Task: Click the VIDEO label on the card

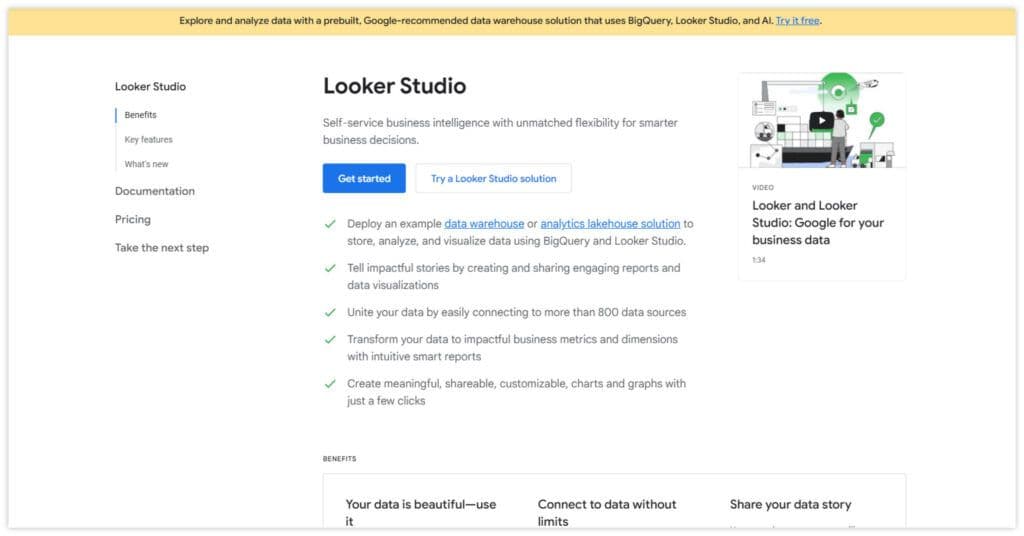Action: (x=763, y=187)
